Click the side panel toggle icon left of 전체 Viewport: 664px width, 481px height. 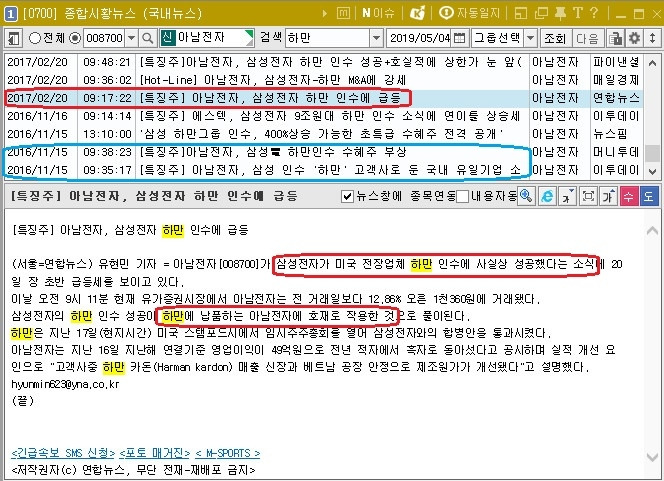(14, 39)
